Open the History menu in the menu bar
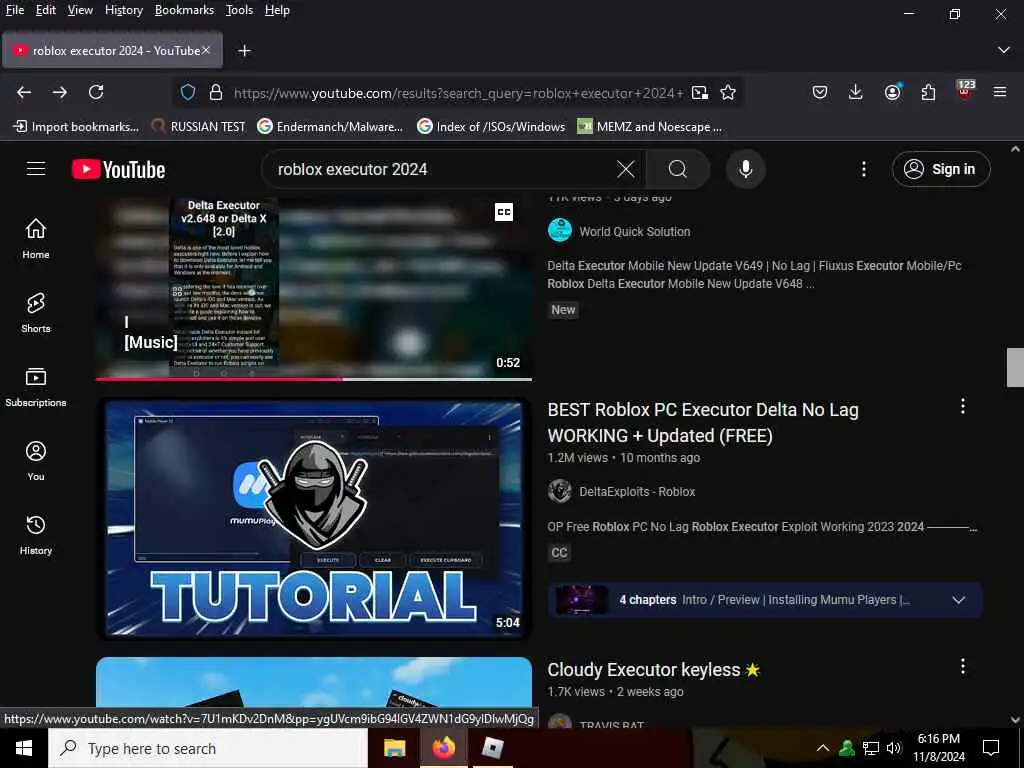This screenshot has height=768, width=1024. point(123,10)
